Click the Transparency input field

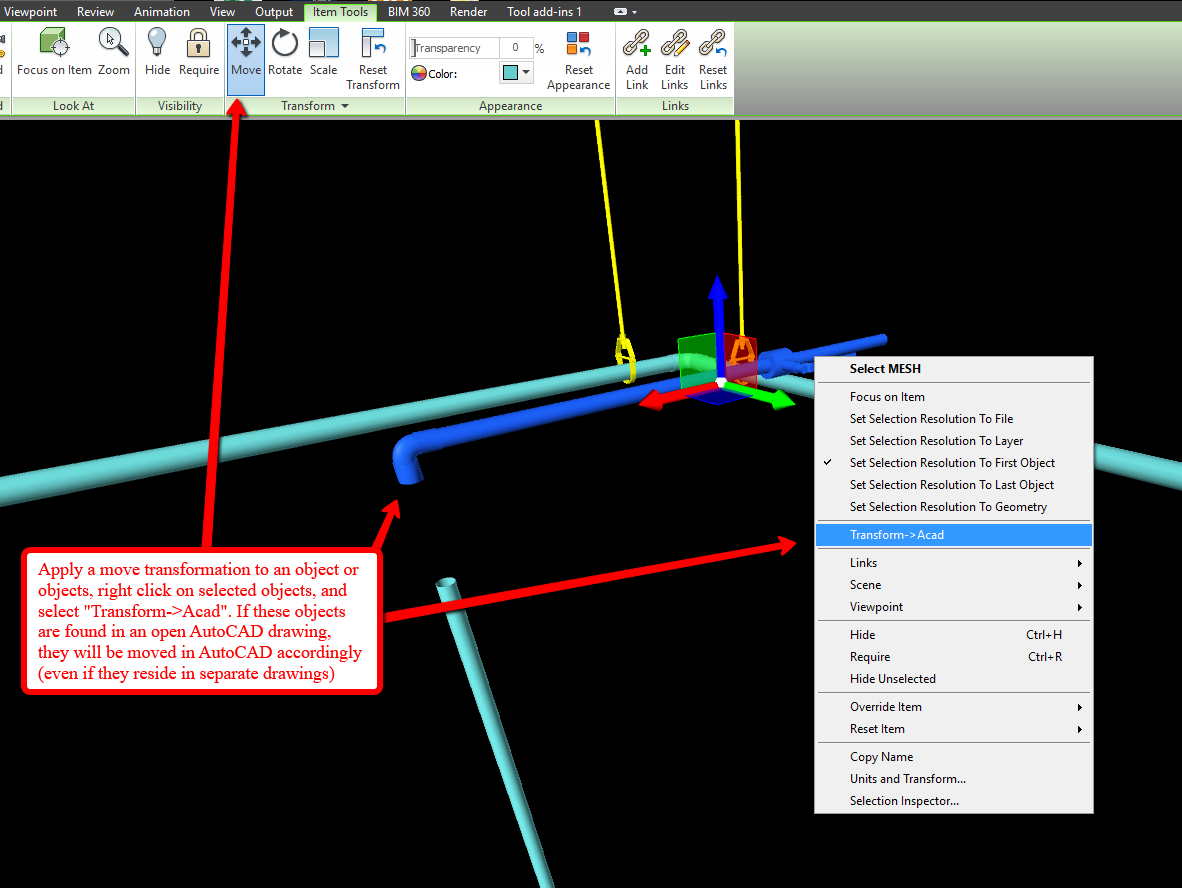[x=455, y=48]
